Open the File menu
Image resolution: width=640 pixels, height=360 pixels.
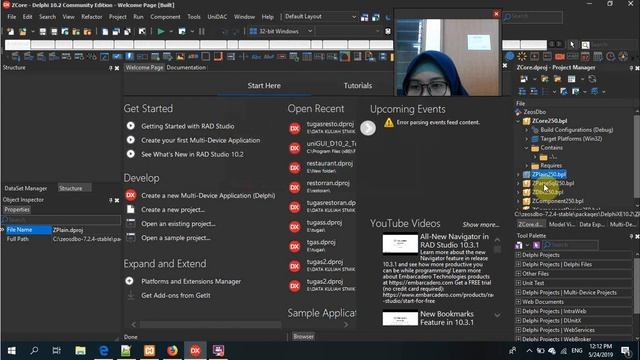coord(12,17)
